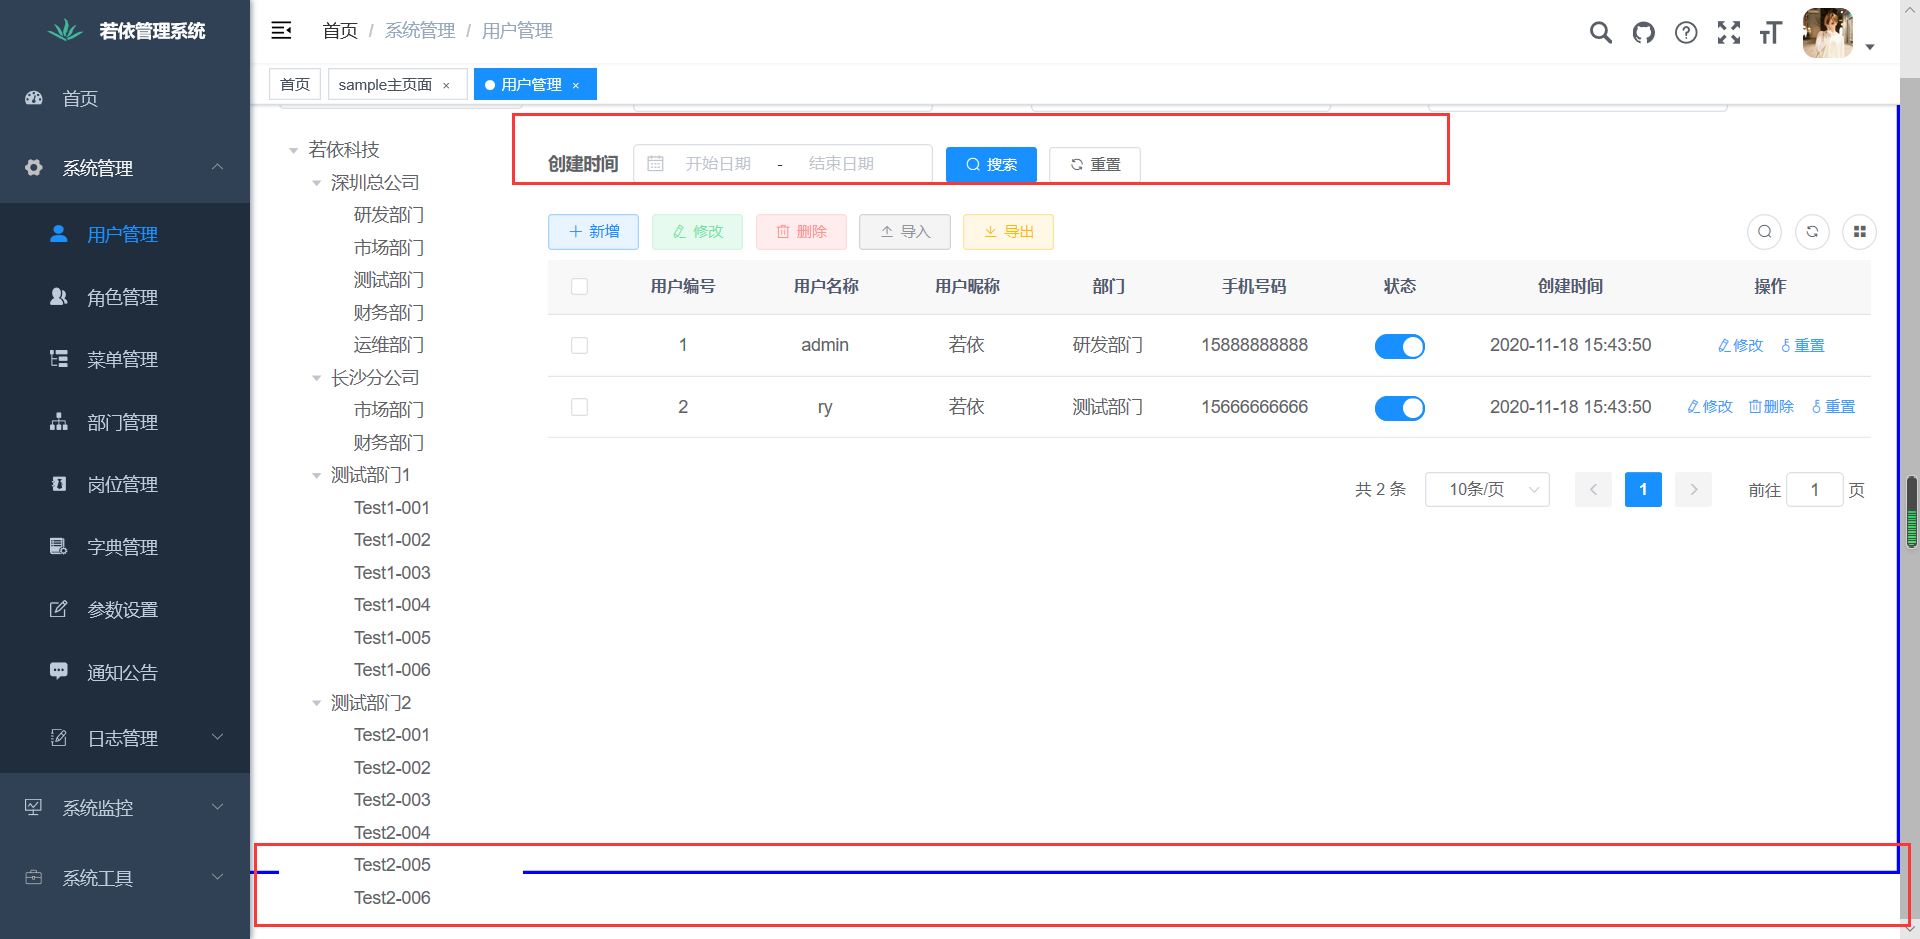Toggle fullscreen with the expand icon

[x=1729, y=33]
